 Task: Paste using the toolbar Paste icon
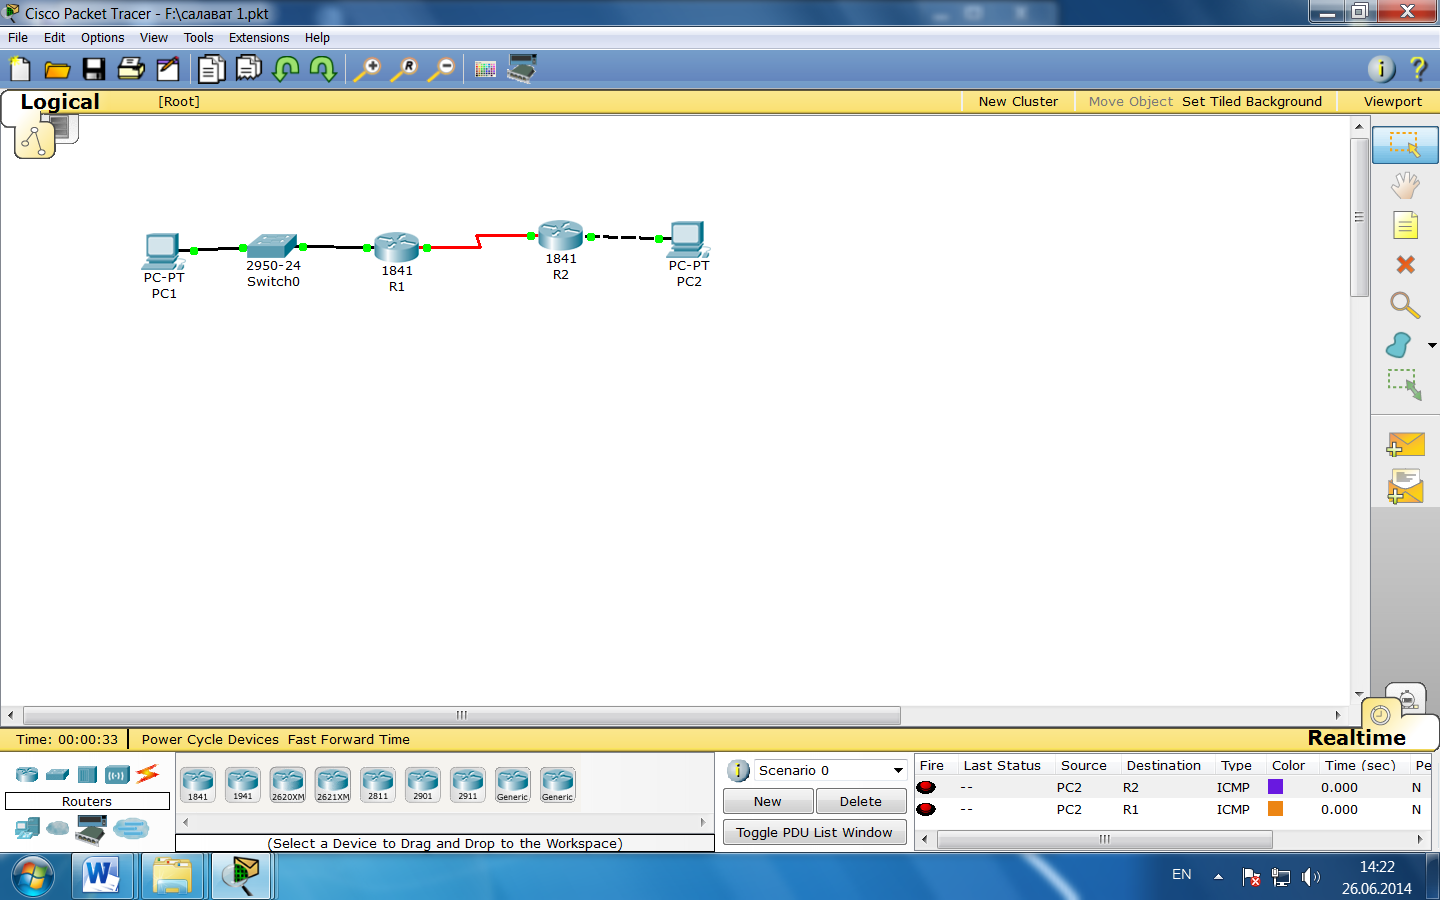pyautogui.click(x=248, y=69)
